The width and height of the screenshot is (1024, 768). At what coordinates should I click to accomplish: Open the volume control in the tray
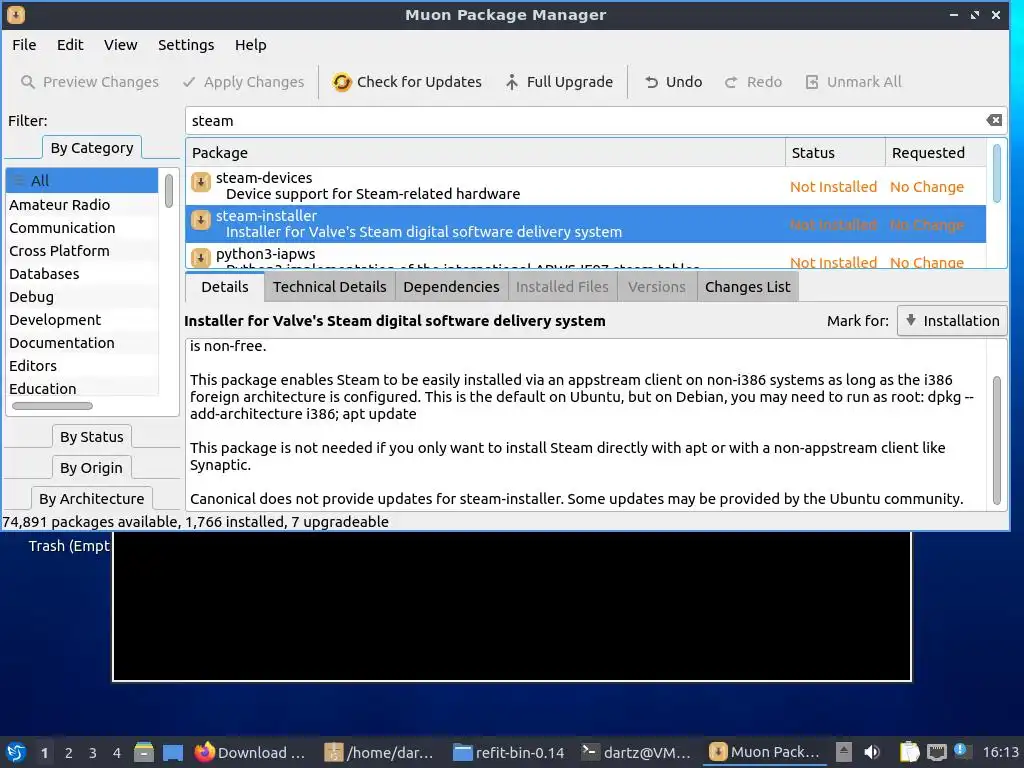(871, 752)
